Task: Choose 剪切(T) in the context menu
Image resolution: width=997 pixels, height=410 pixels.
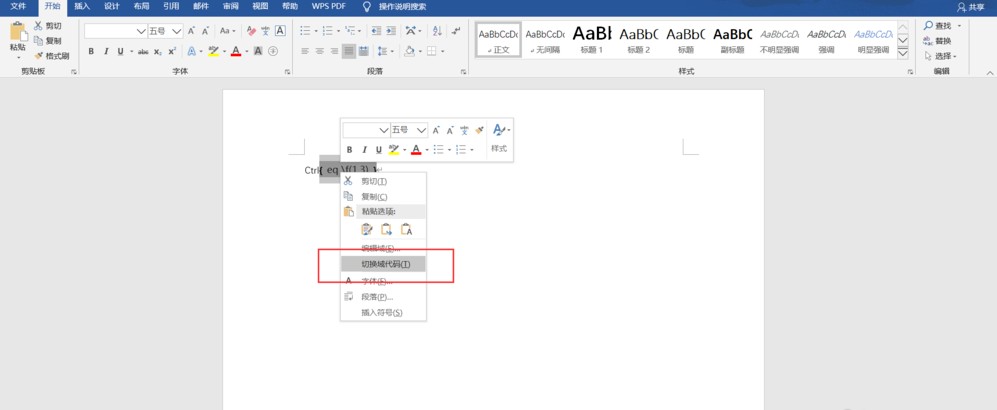Action: 383,181
